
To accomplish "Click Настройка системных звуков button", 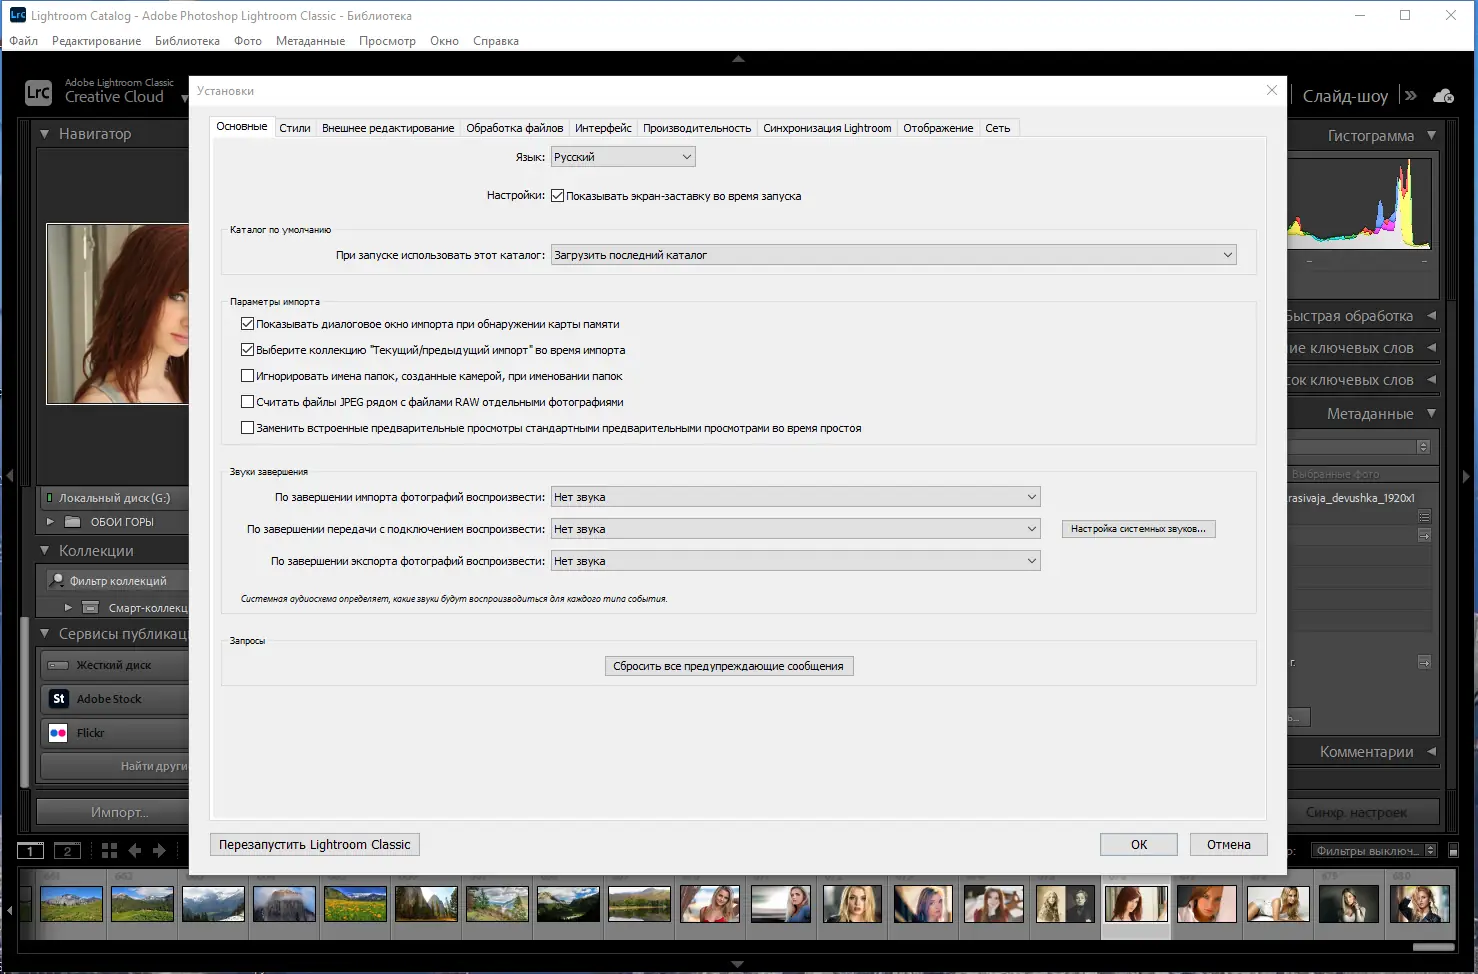I will (x=1139, y=529).
